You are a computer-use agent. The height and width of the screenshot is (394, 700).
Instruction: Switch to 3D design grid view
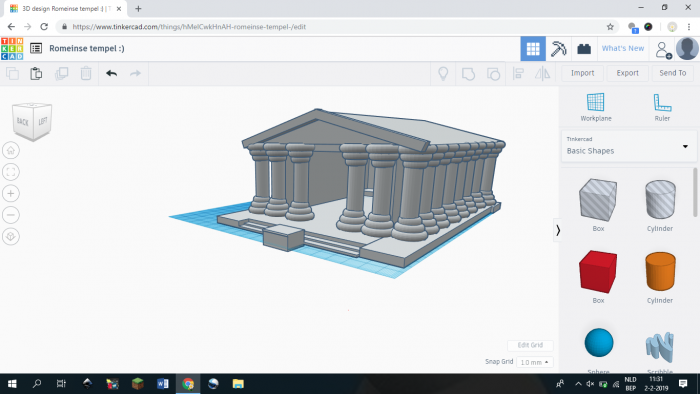point(533,49)
